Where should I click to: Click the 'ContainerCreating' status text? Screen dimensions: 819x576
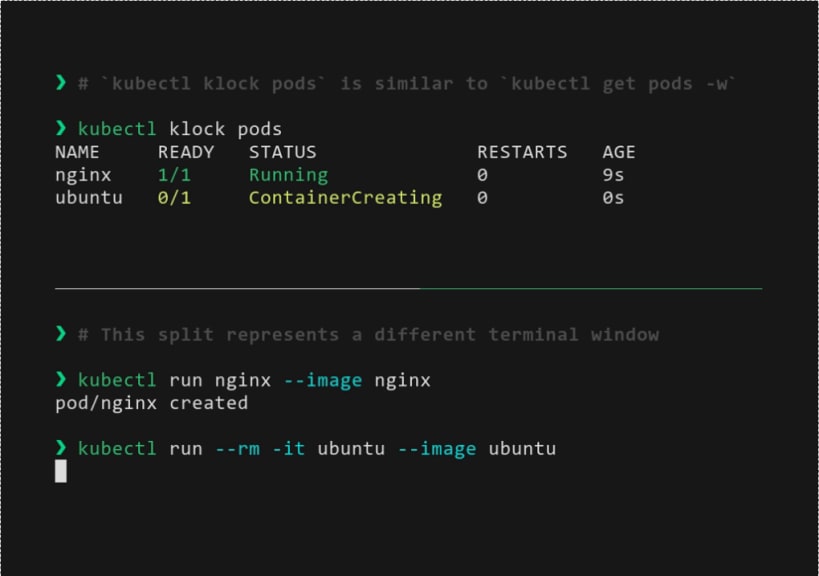point(345,198)
